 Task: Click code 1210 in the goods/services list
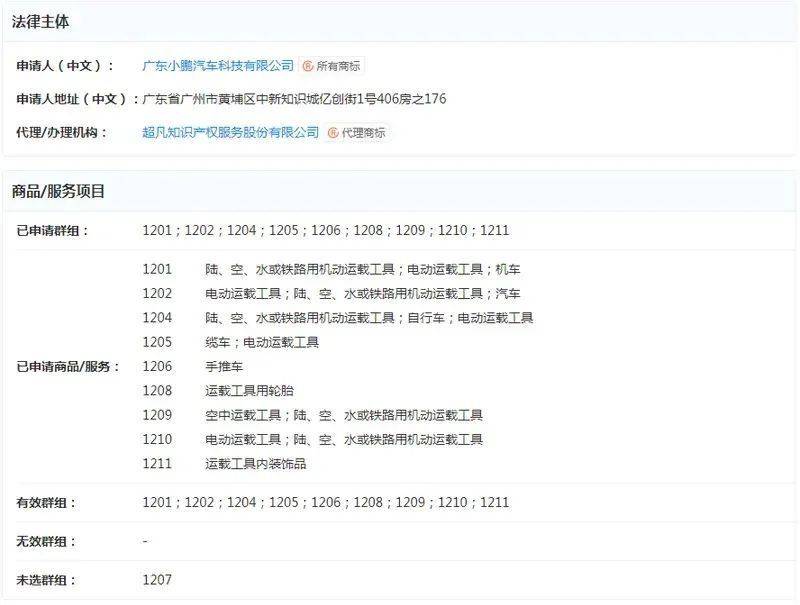click(157, 439)
